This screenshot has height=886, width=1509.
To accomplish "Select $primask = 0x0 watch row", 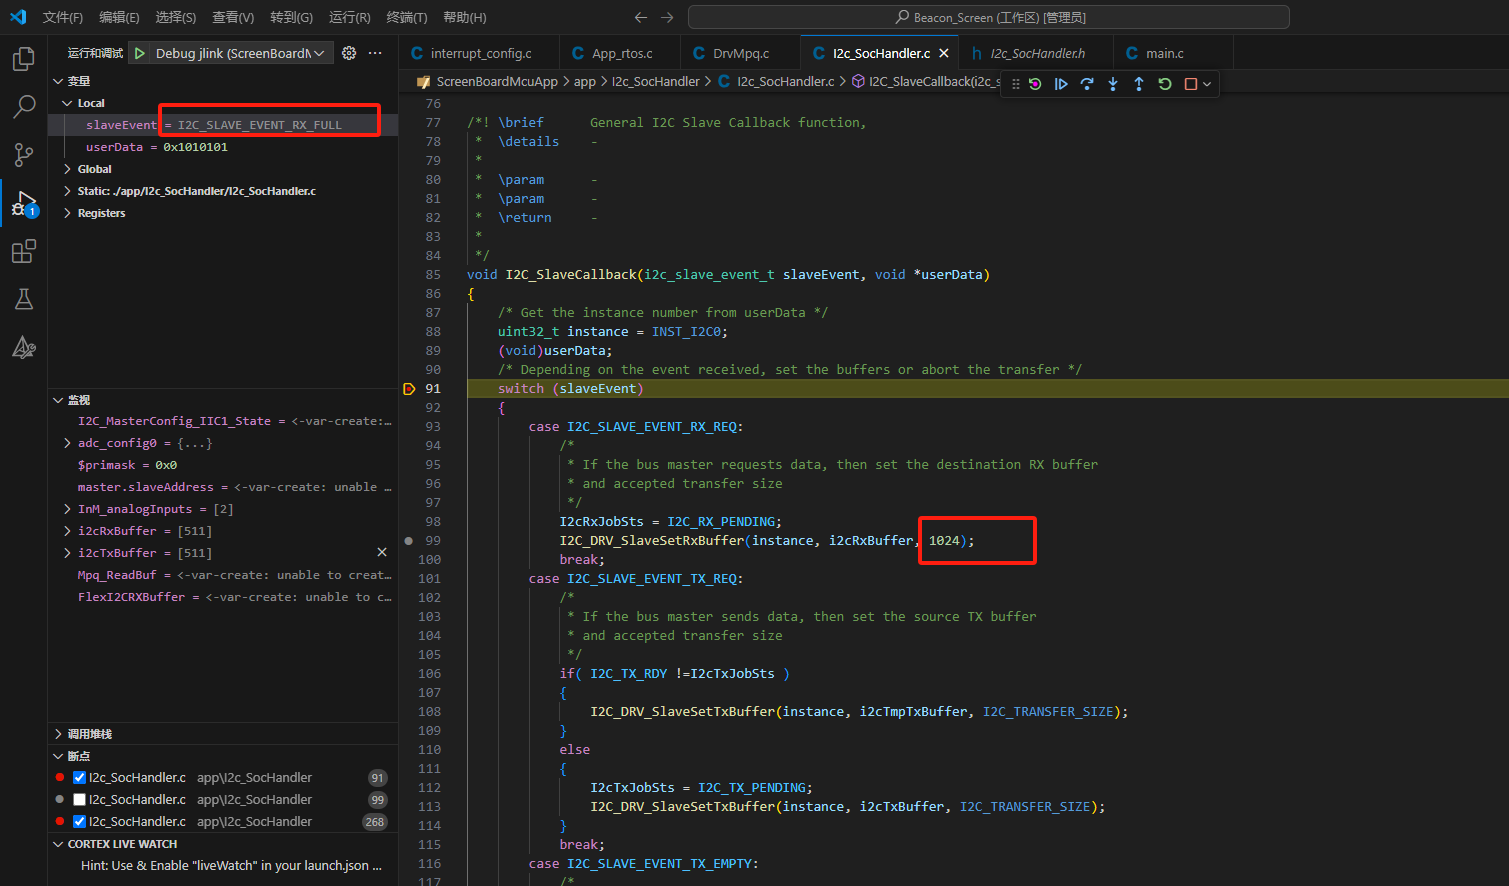I will (x=223, y=465).
